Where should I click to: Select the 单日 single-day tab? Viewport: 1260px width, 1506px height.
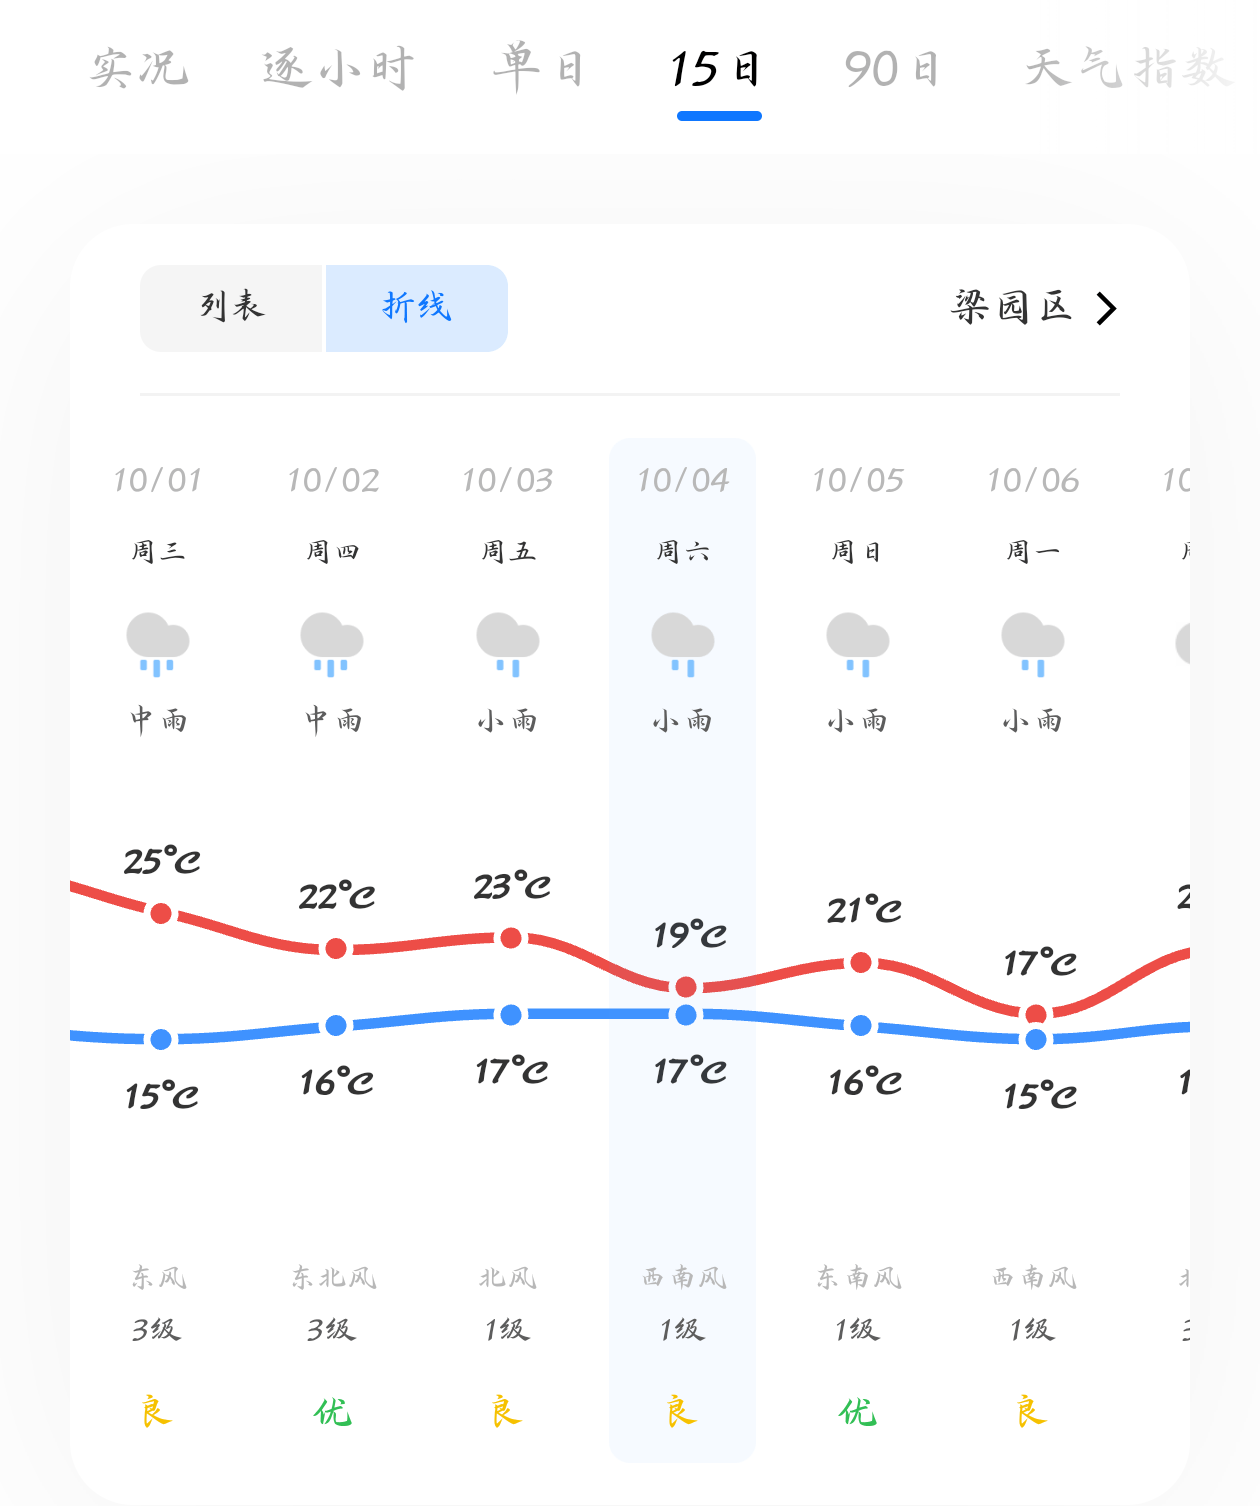(x=538, y=69)
